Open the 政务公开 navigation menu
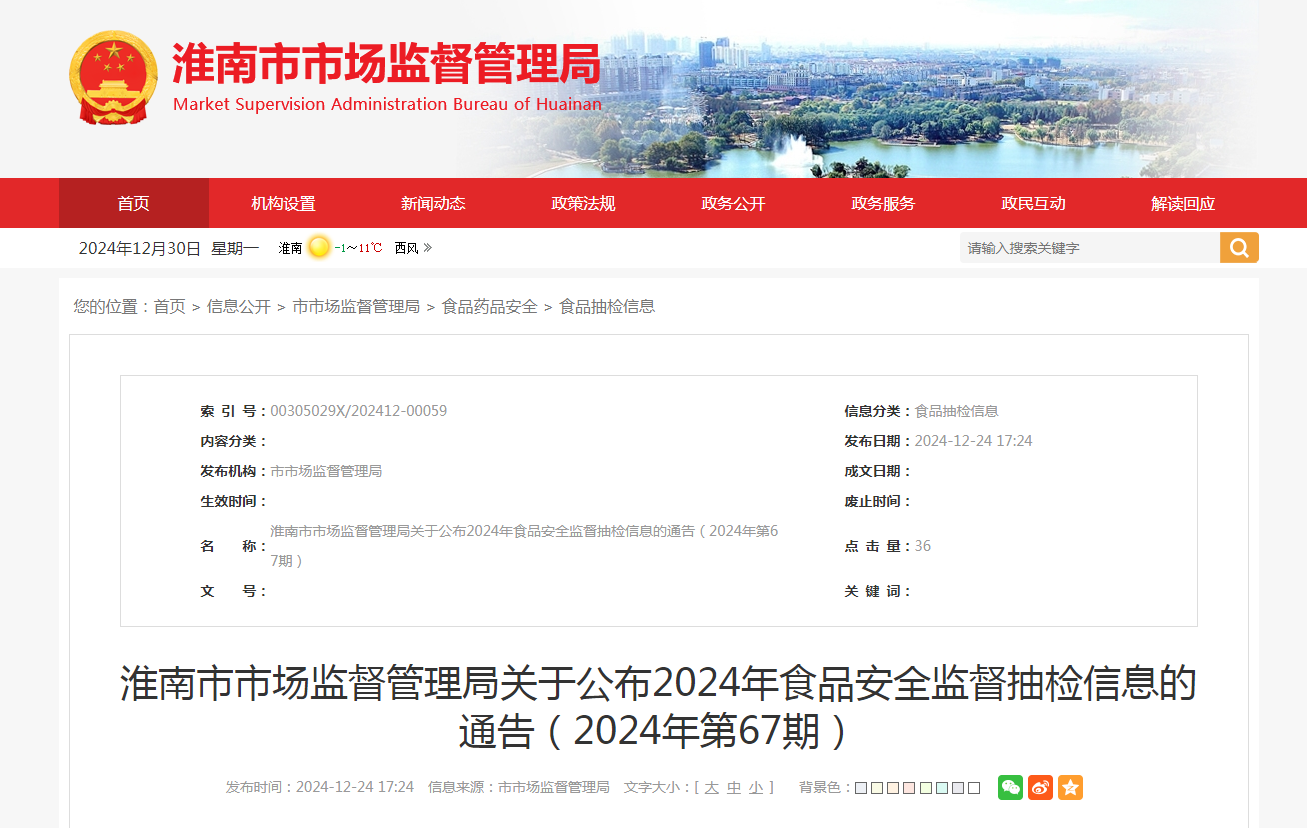The image size is (1307, 828). point(733,203)
